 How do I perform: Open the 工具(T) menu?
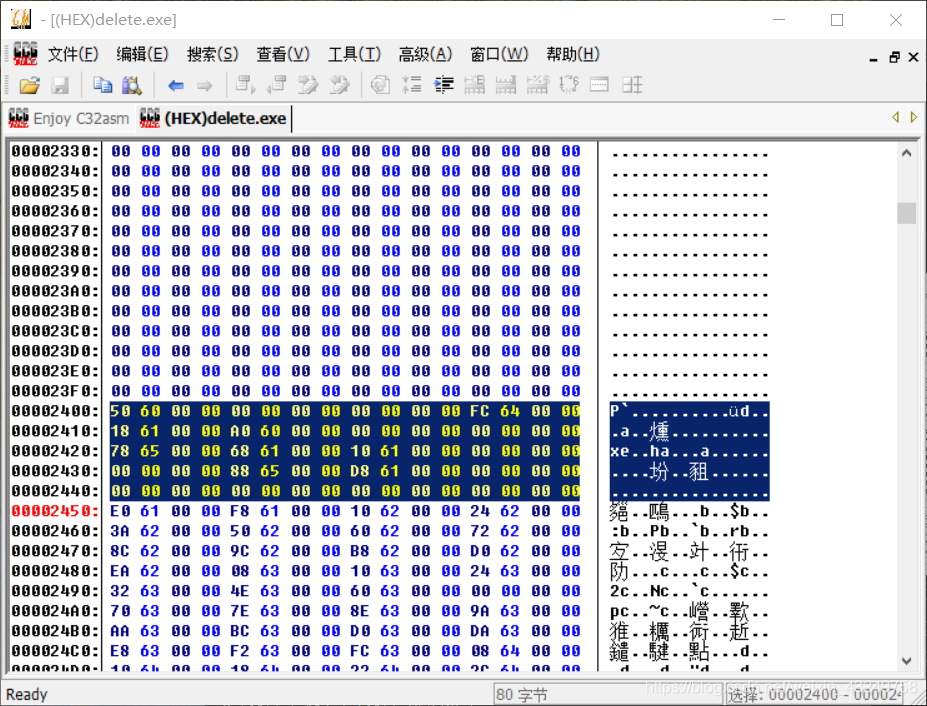[x=354, y=54]
